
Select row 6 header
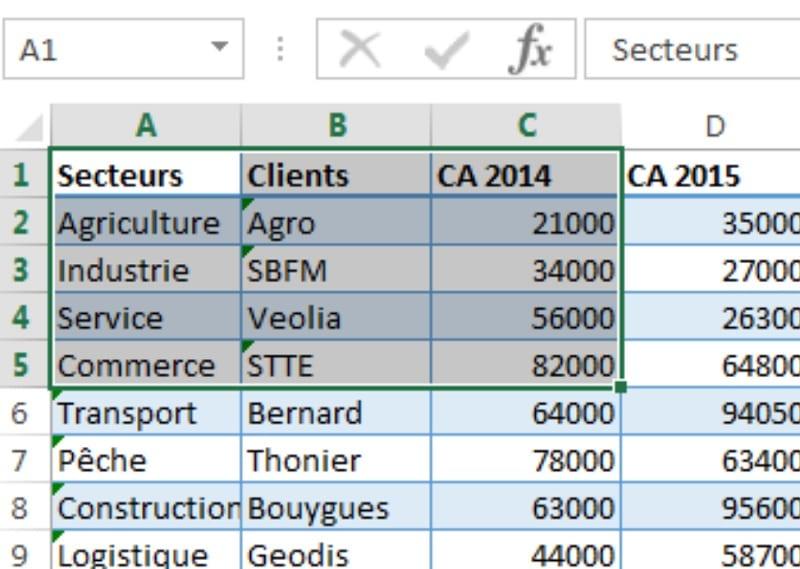[21, 412]
